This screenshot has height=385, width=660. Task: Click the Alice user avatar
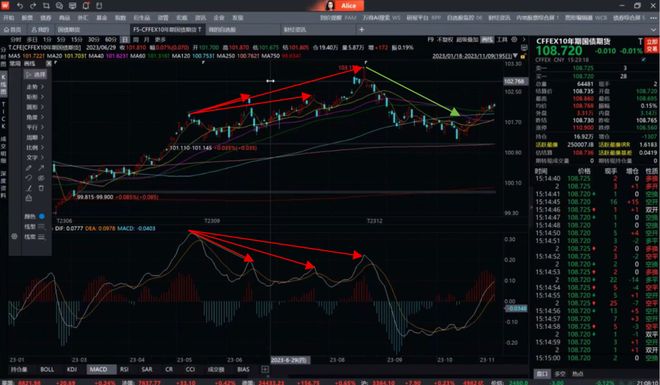[330, 5]
